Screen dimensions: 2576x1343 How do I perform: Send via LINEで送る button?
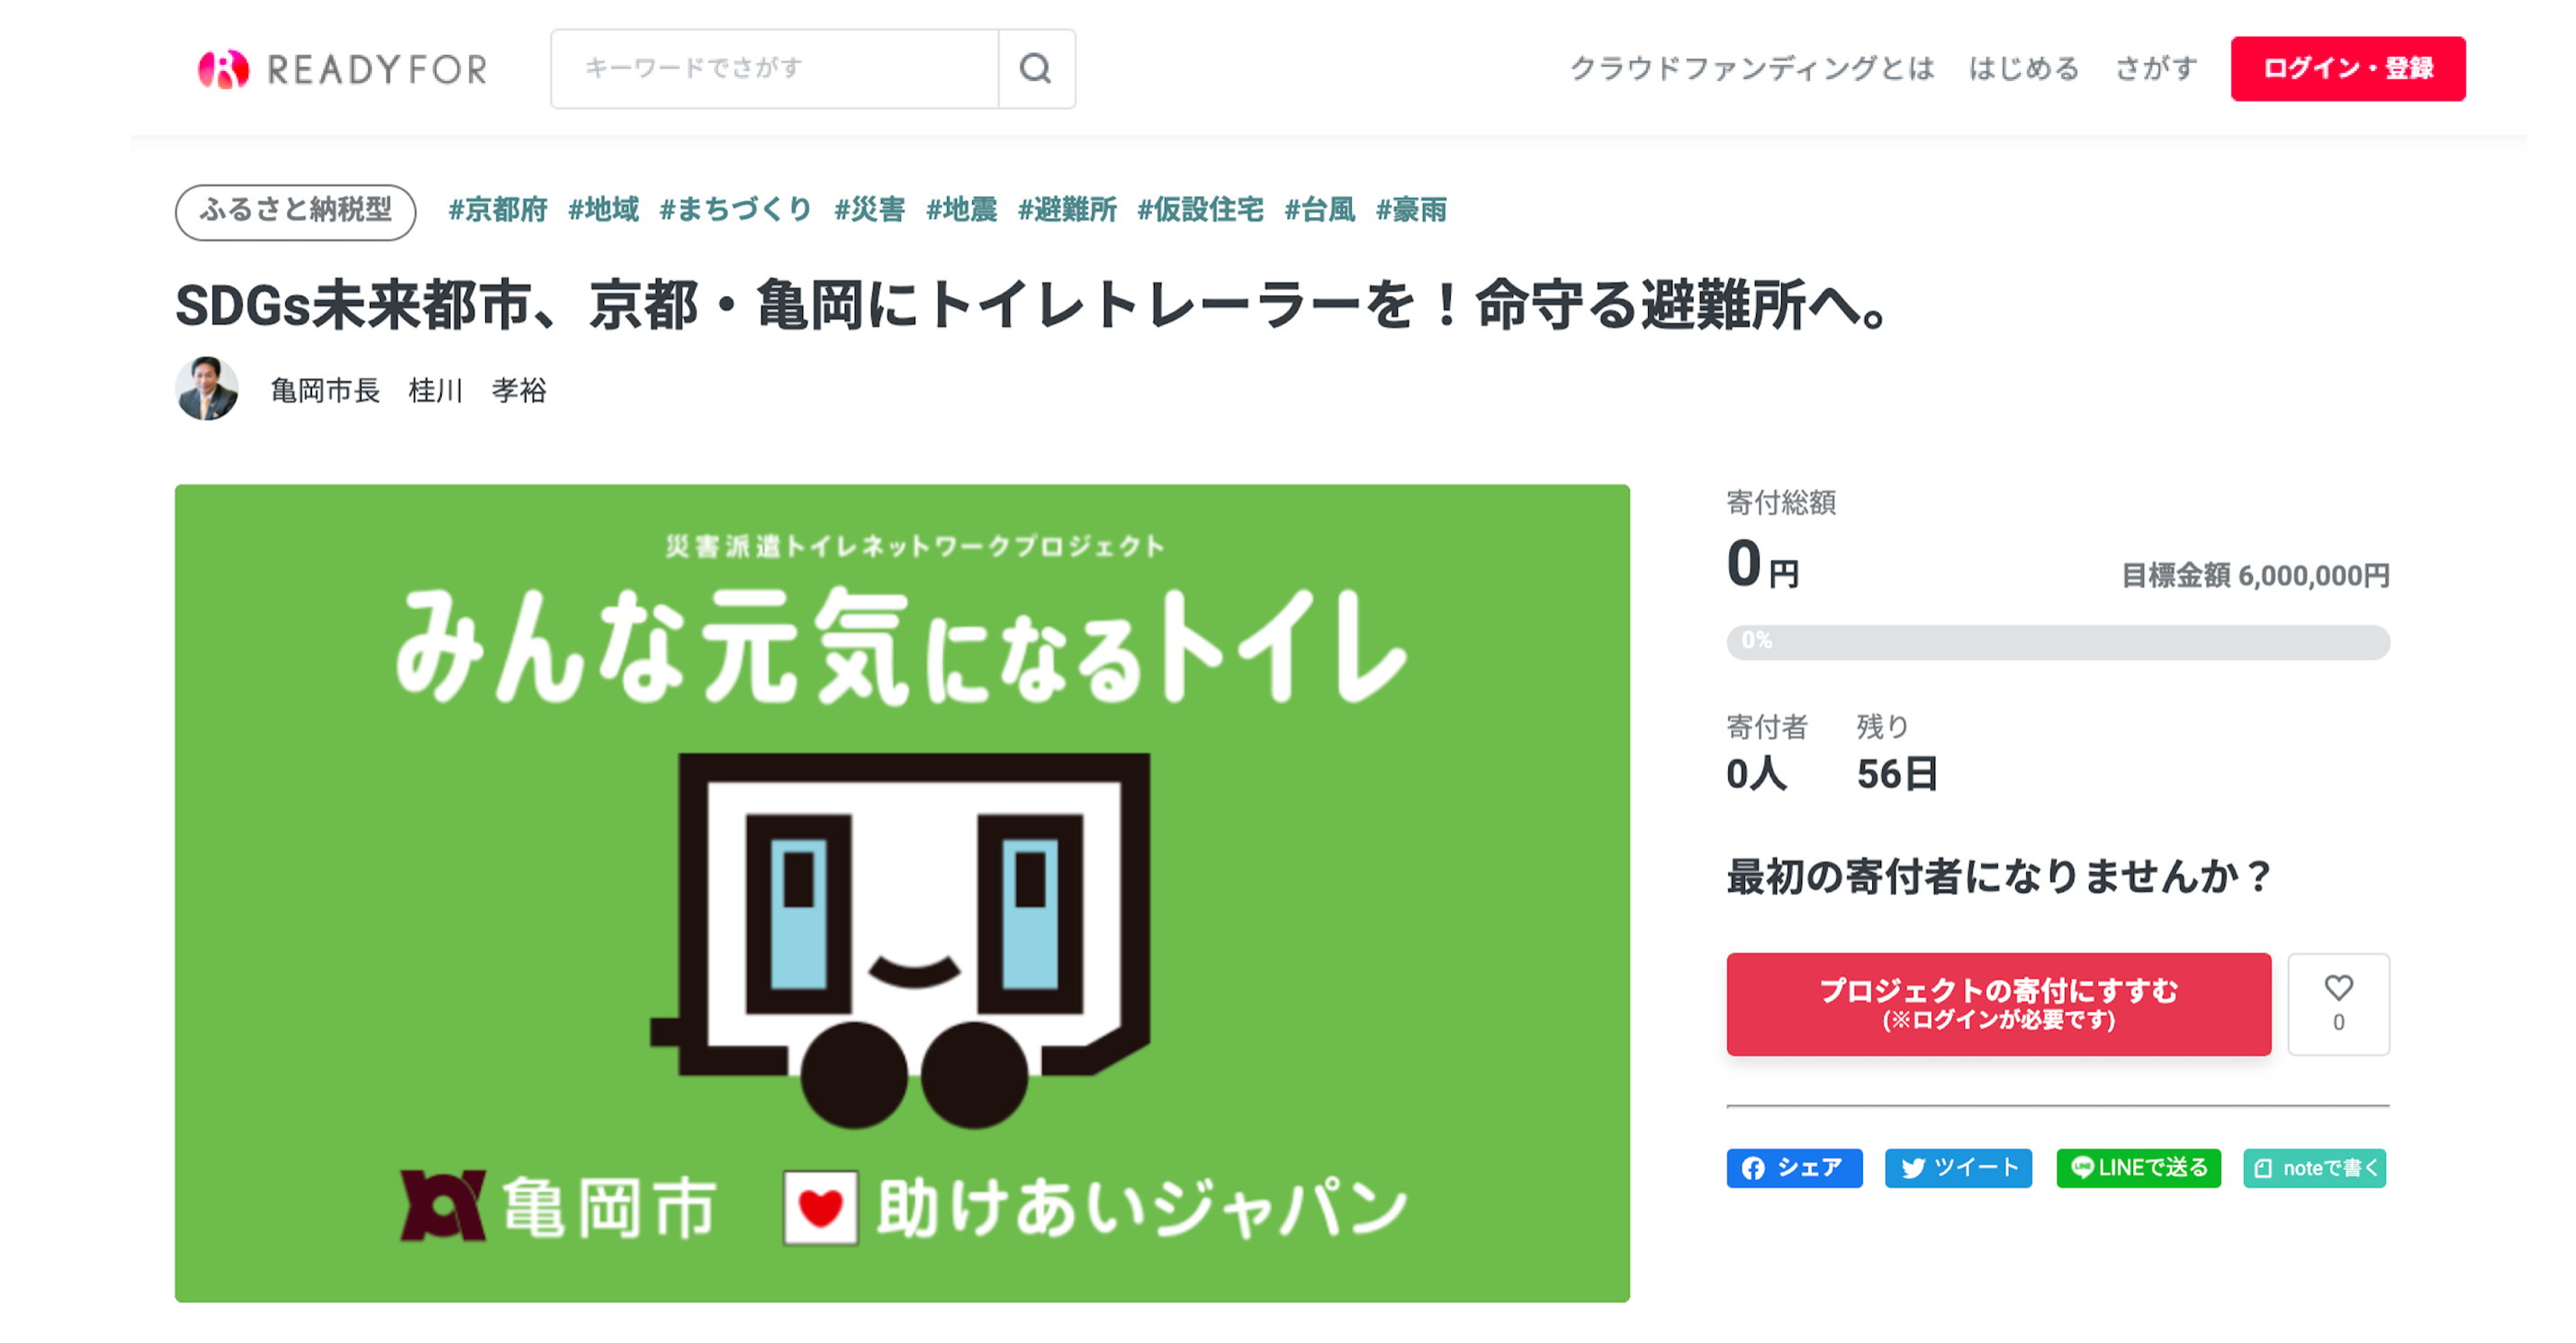[x=2138, y=1167]
